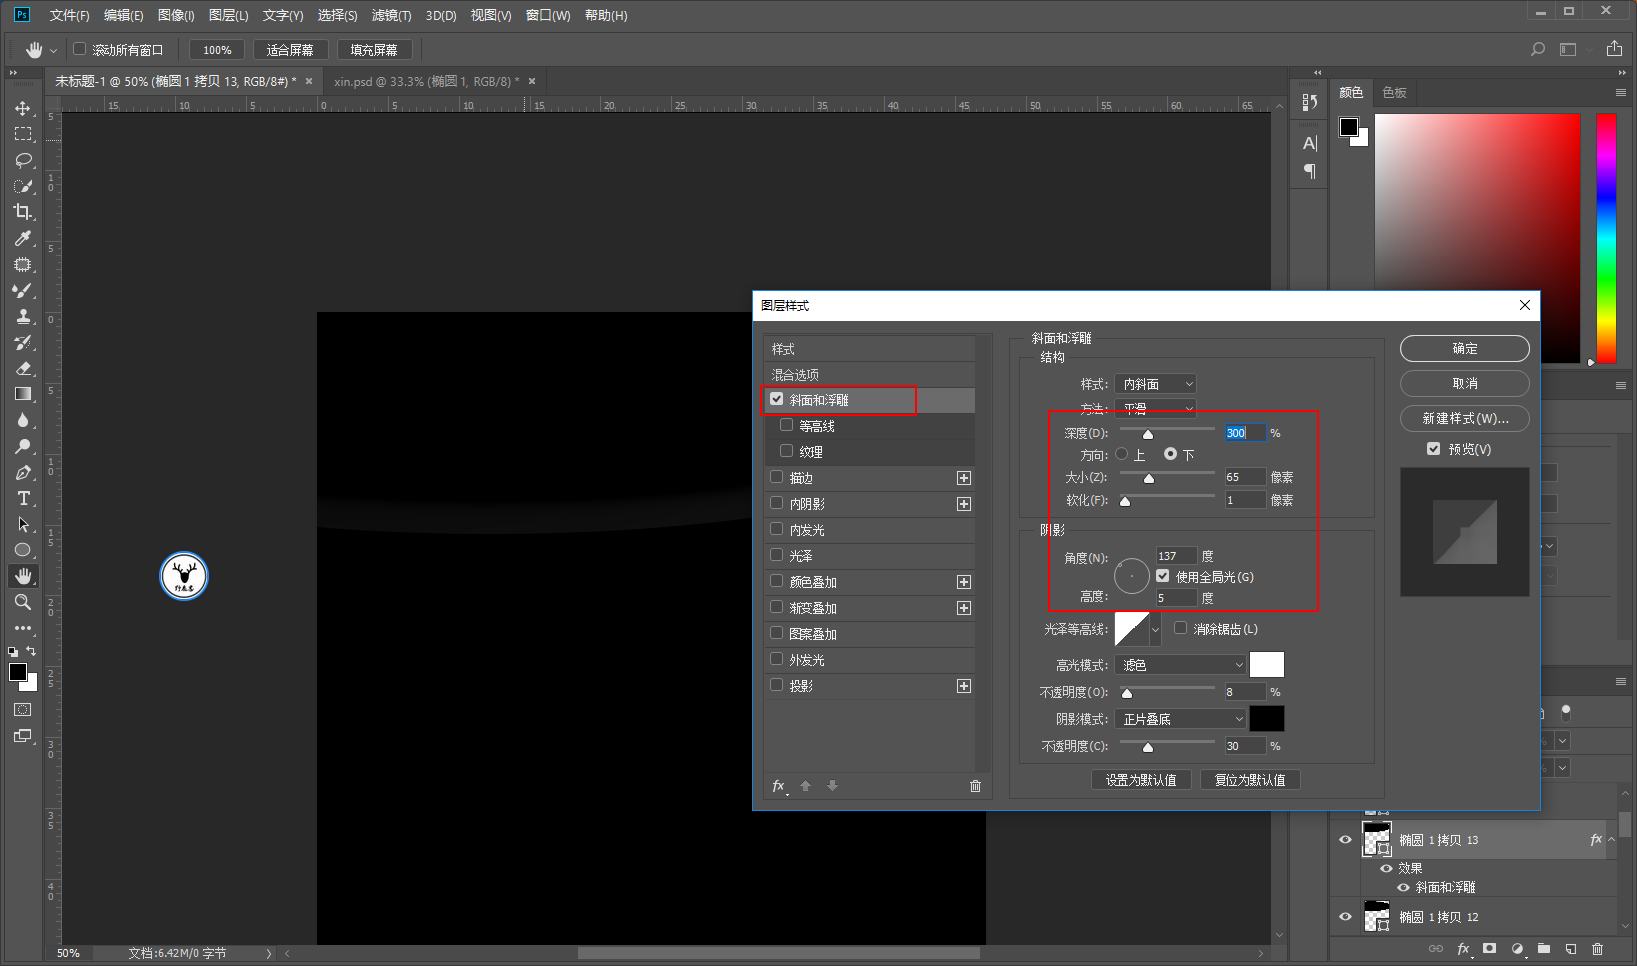Open the 样式 style dropdown showing 内斜面
1637x966 pixels.
pos(1155,384)
